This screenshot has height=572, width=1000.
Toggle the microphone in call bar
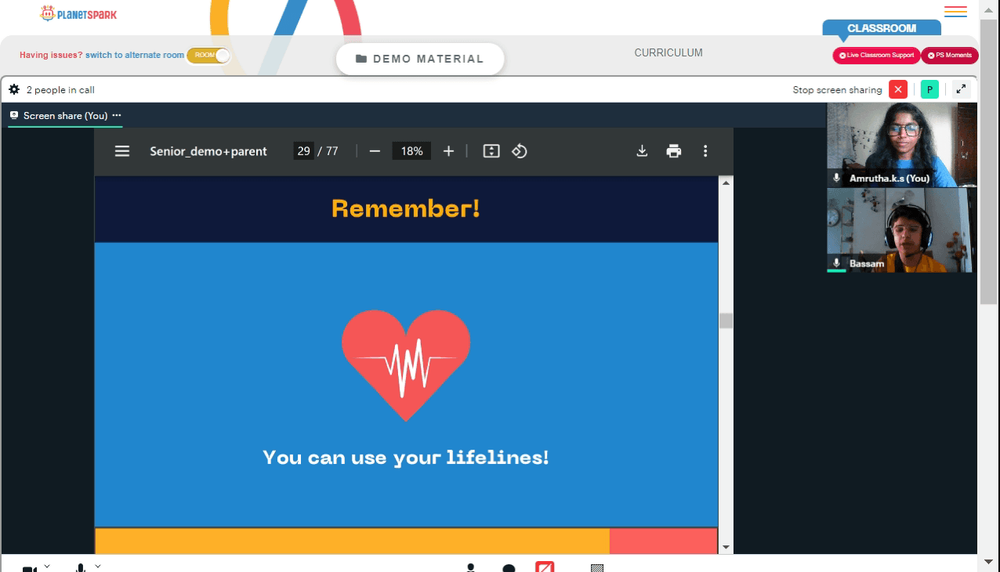pyautogui.click(x=80, y=568)
